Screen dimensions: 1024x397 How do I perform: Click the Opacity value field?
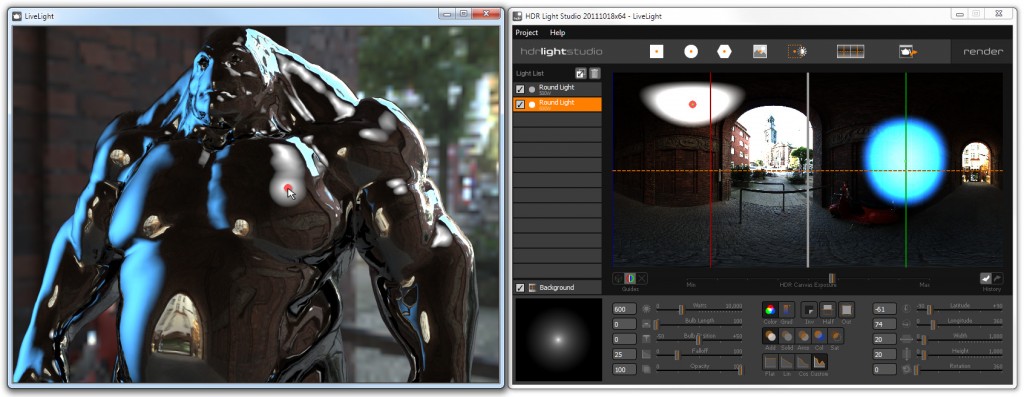624,370
